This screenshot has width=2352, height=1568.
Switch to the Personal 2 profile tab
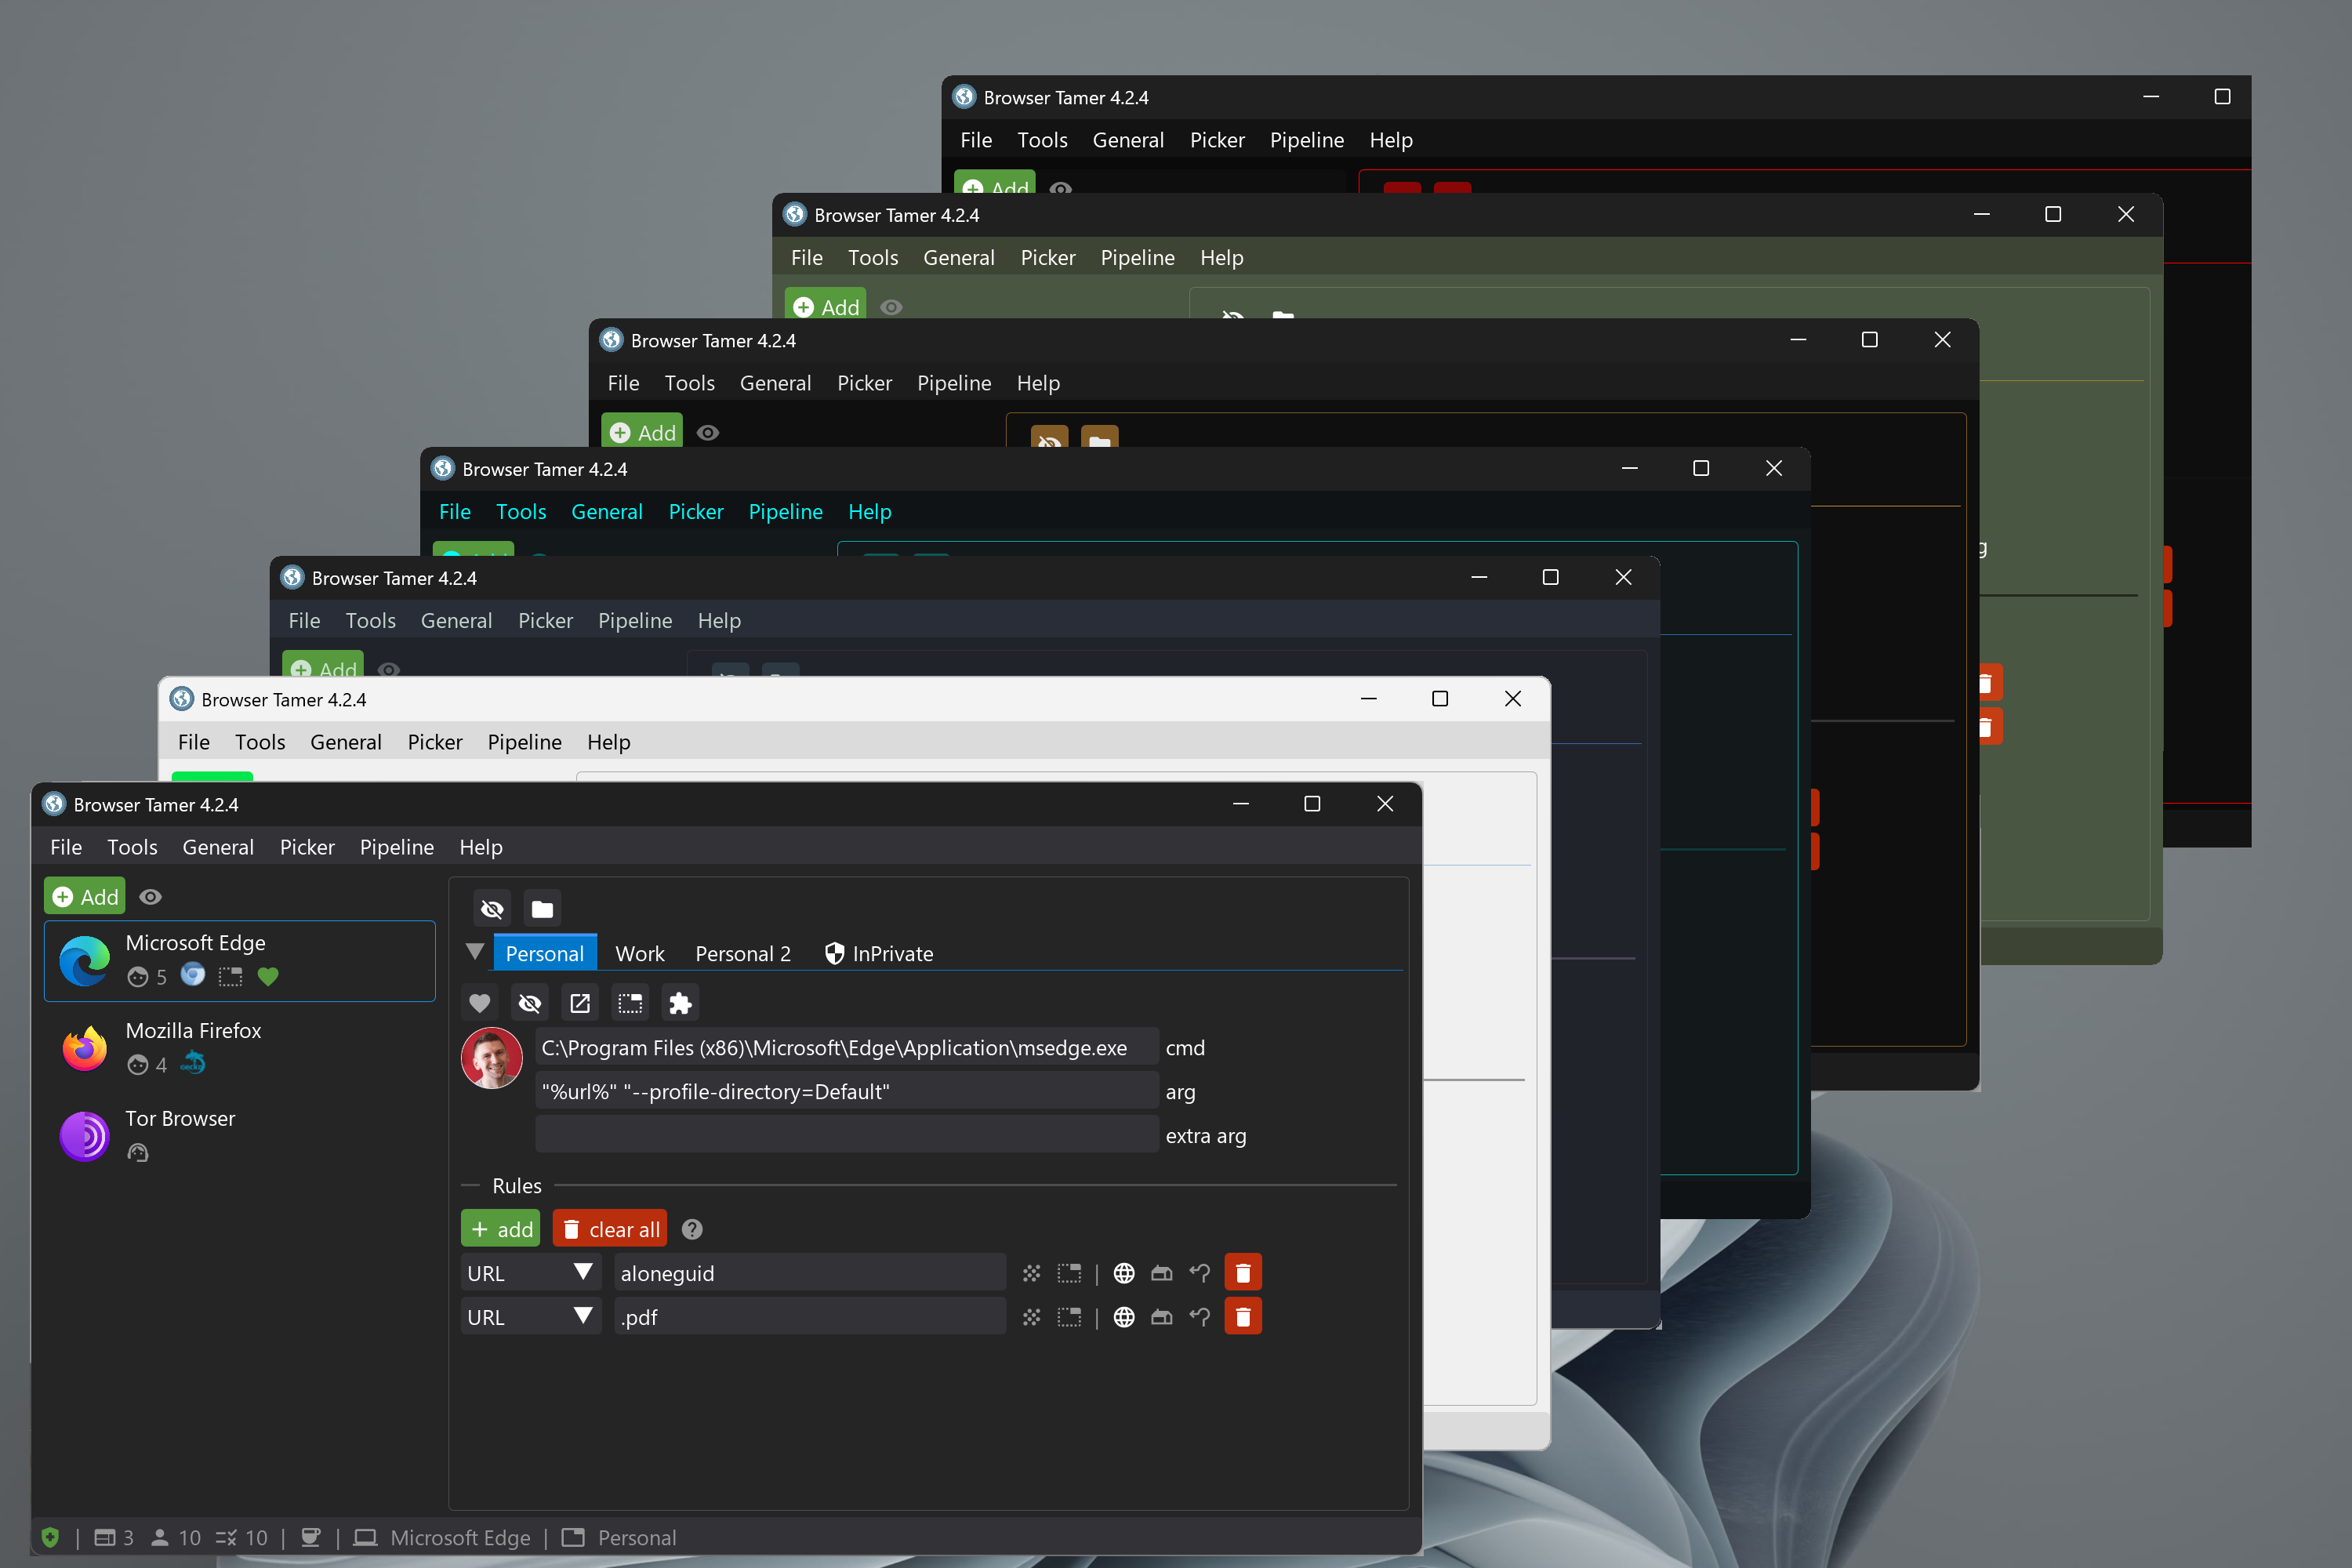[743, 953]
